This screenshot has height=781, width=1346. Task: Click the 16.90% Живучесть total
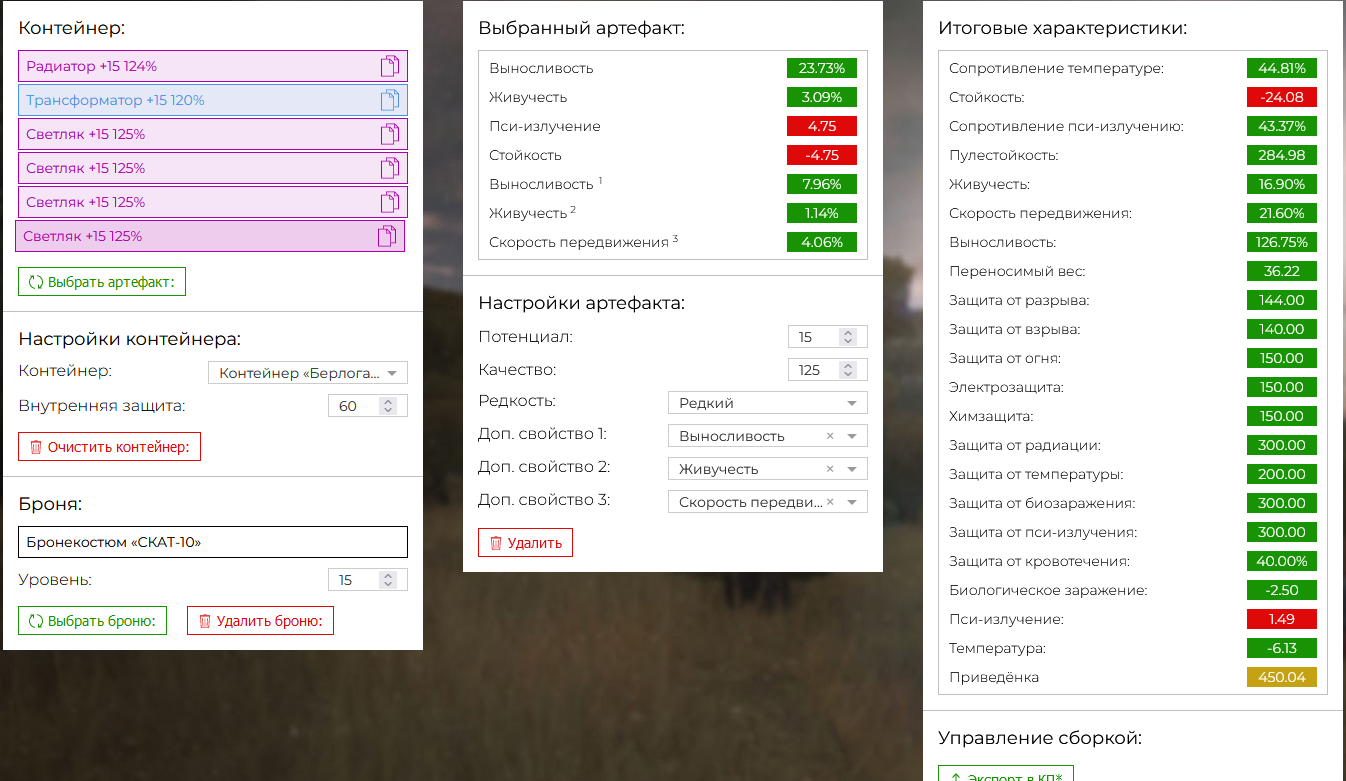pyautogui.click(x=1282, y=184)
